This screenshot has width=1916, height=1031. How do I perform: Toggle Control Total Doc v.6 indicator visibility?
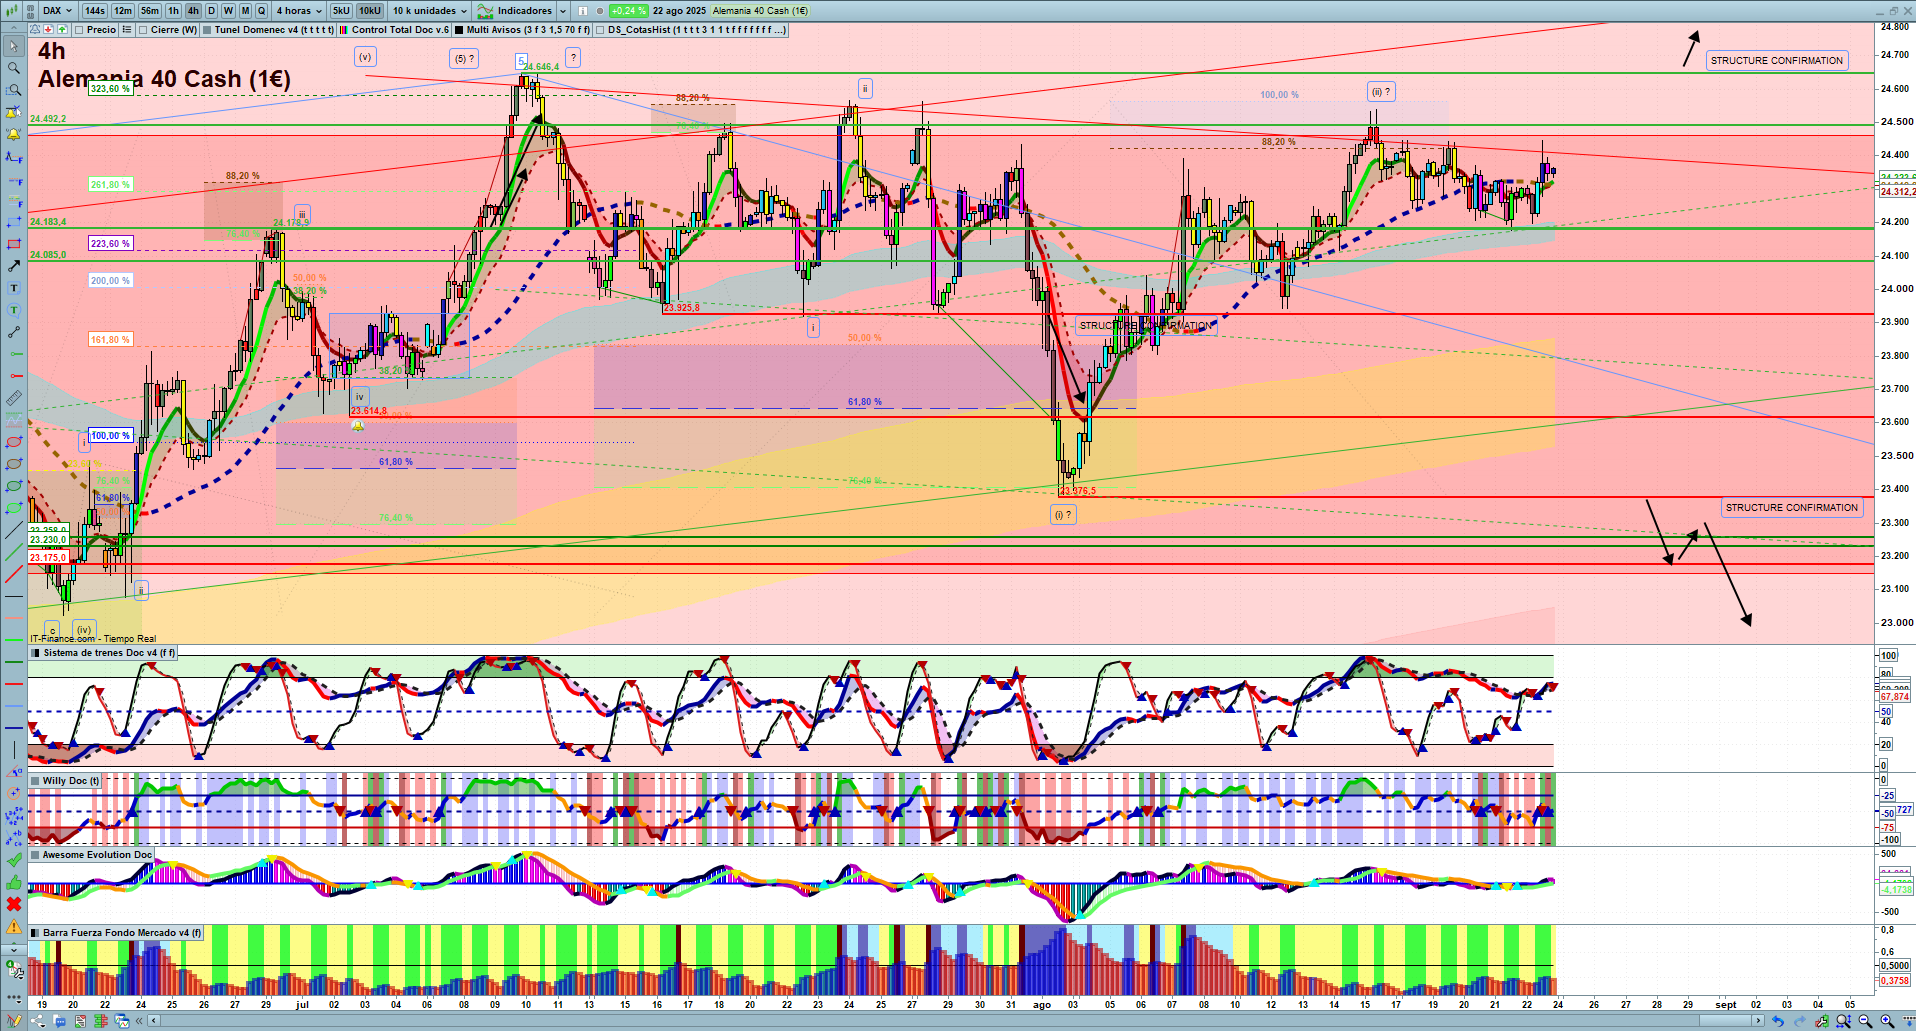pos(344,30)
